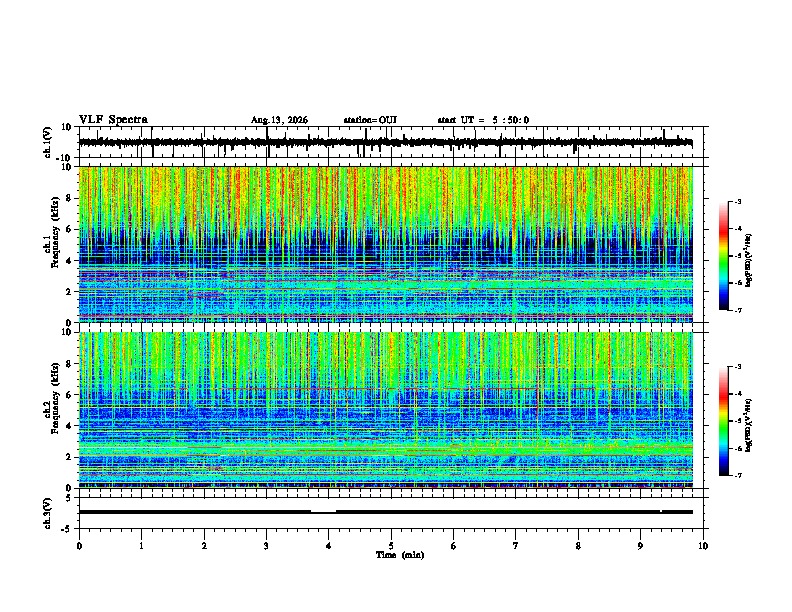Click time axis tick label "3"

(266, 546)
